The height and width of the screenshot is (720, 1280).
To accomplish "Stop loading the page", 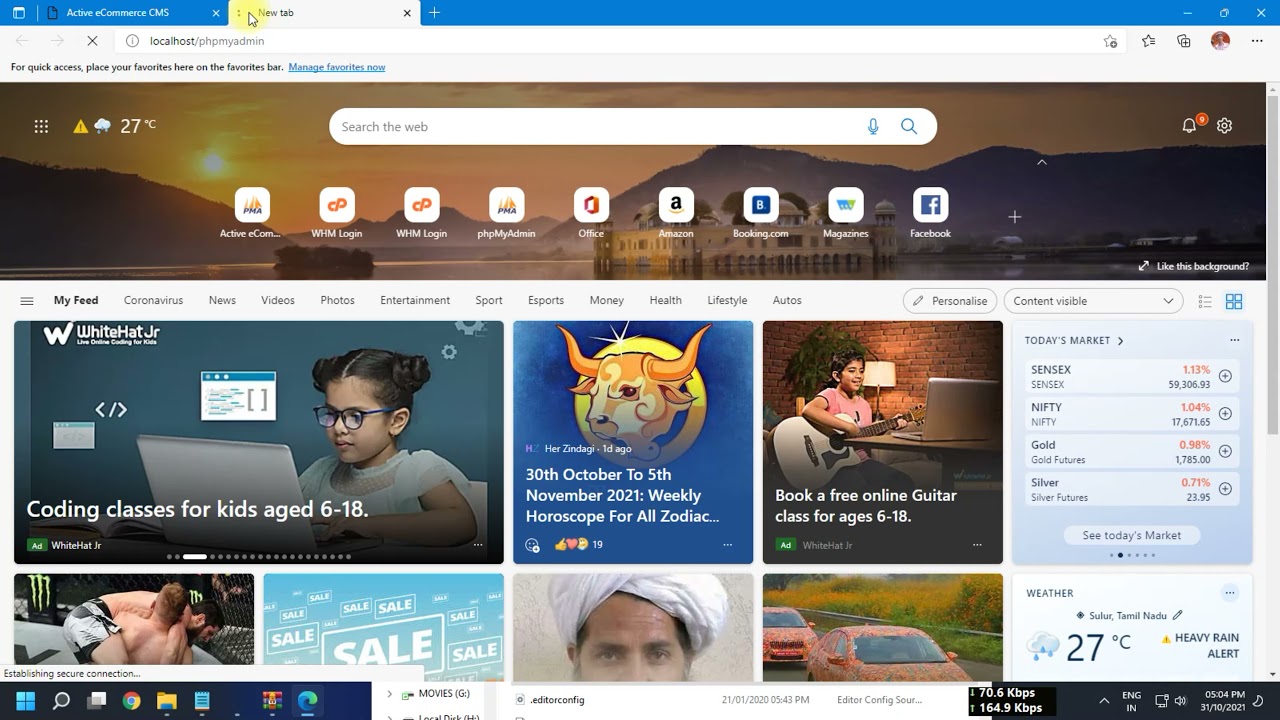I will [x=92, y=41].
